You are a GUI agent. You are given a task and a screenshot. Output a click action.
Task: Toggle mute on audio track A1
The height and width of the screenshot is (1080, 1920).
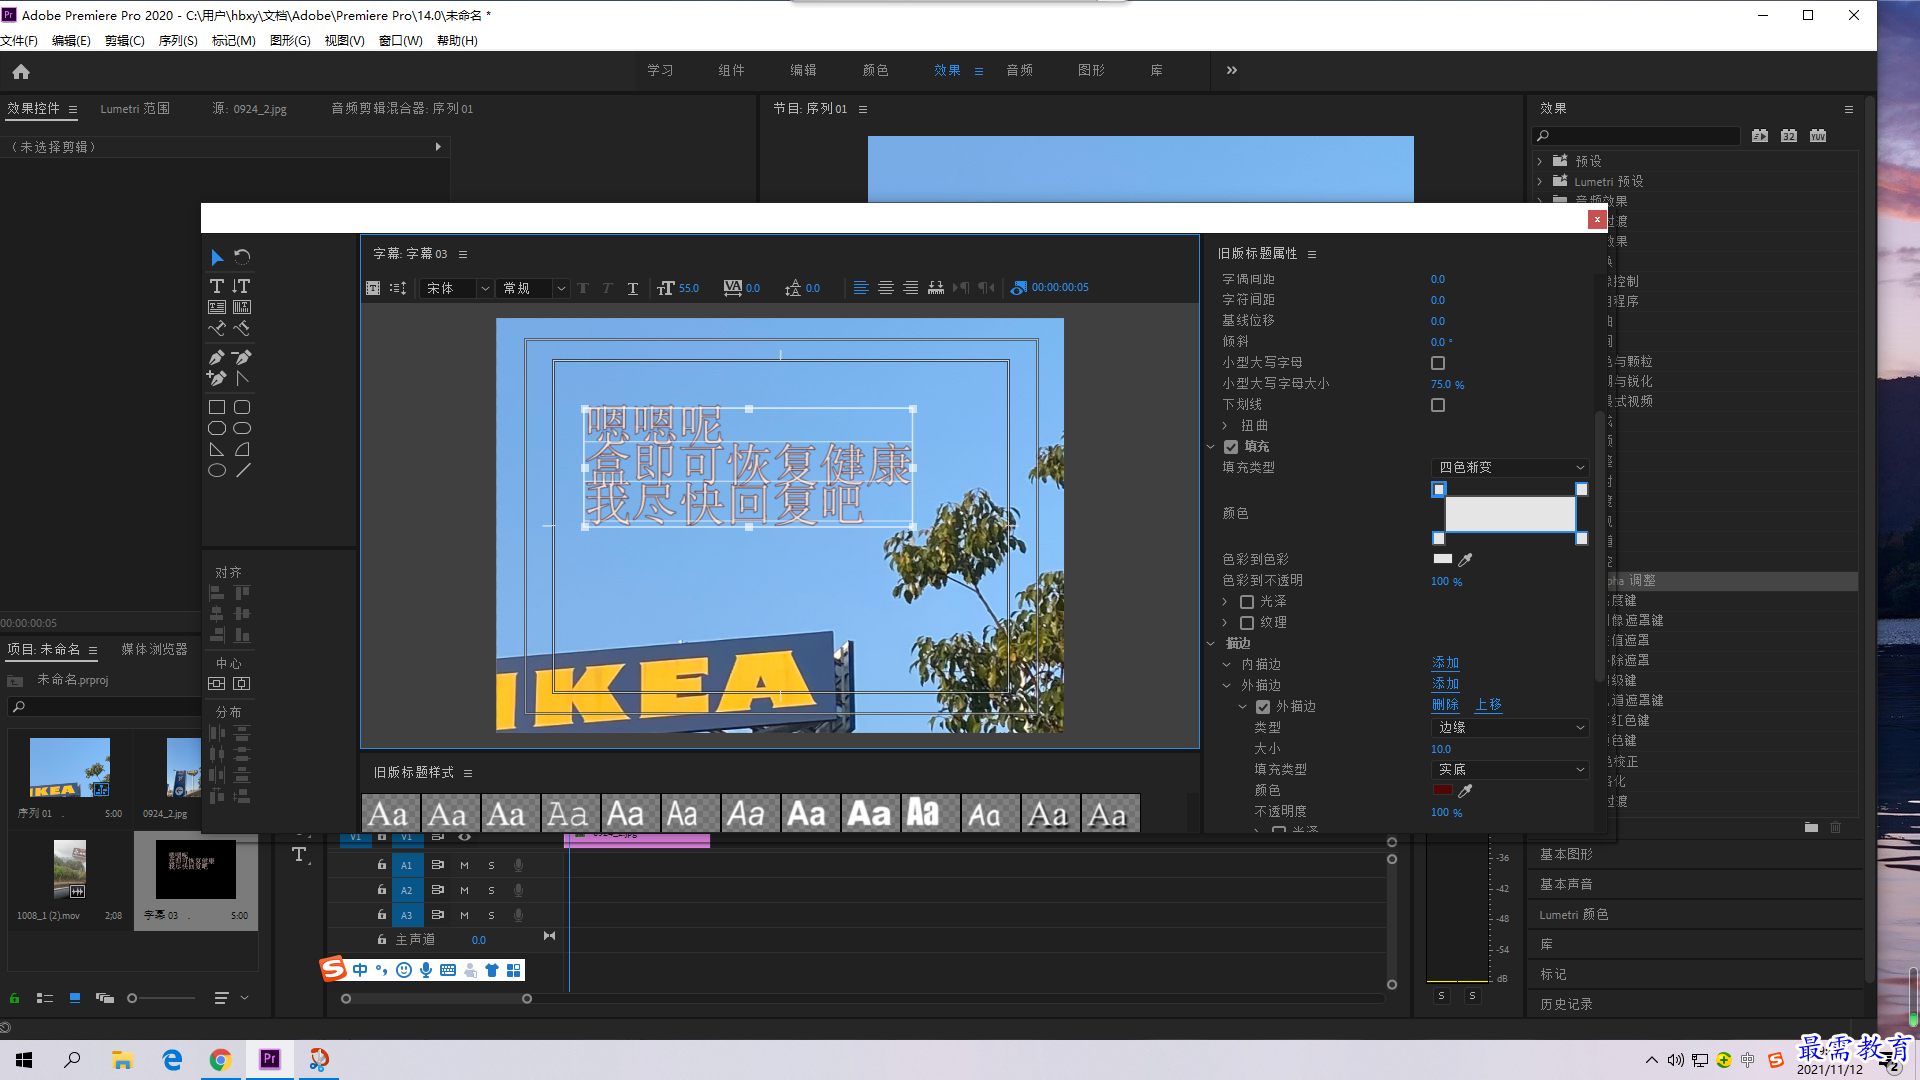464,865
